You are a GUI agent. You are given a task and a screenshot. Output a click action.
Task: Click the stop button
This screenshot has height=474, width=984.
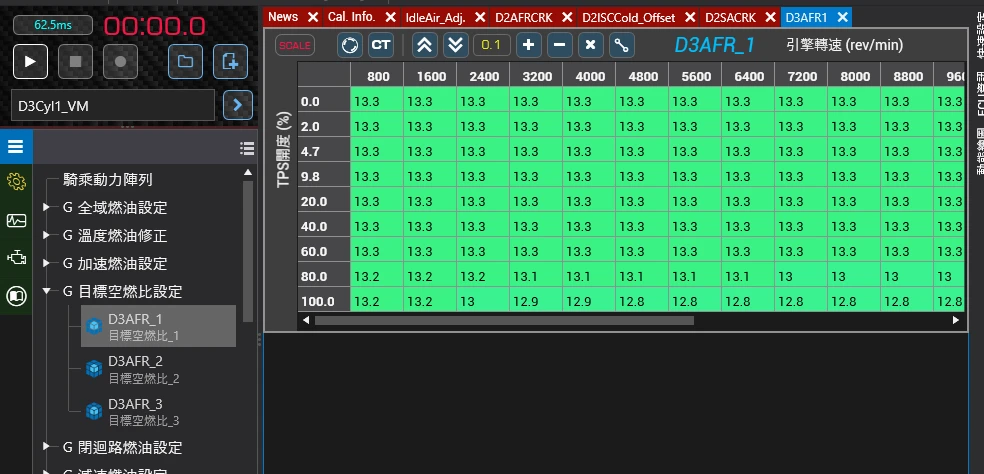(x=75, y=62)
